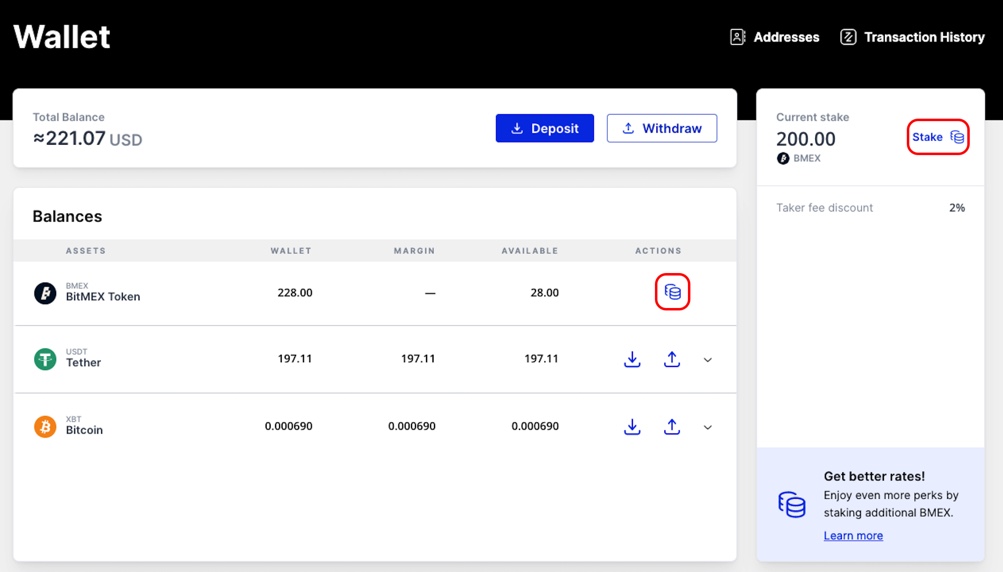Open Transaction History

912,37
